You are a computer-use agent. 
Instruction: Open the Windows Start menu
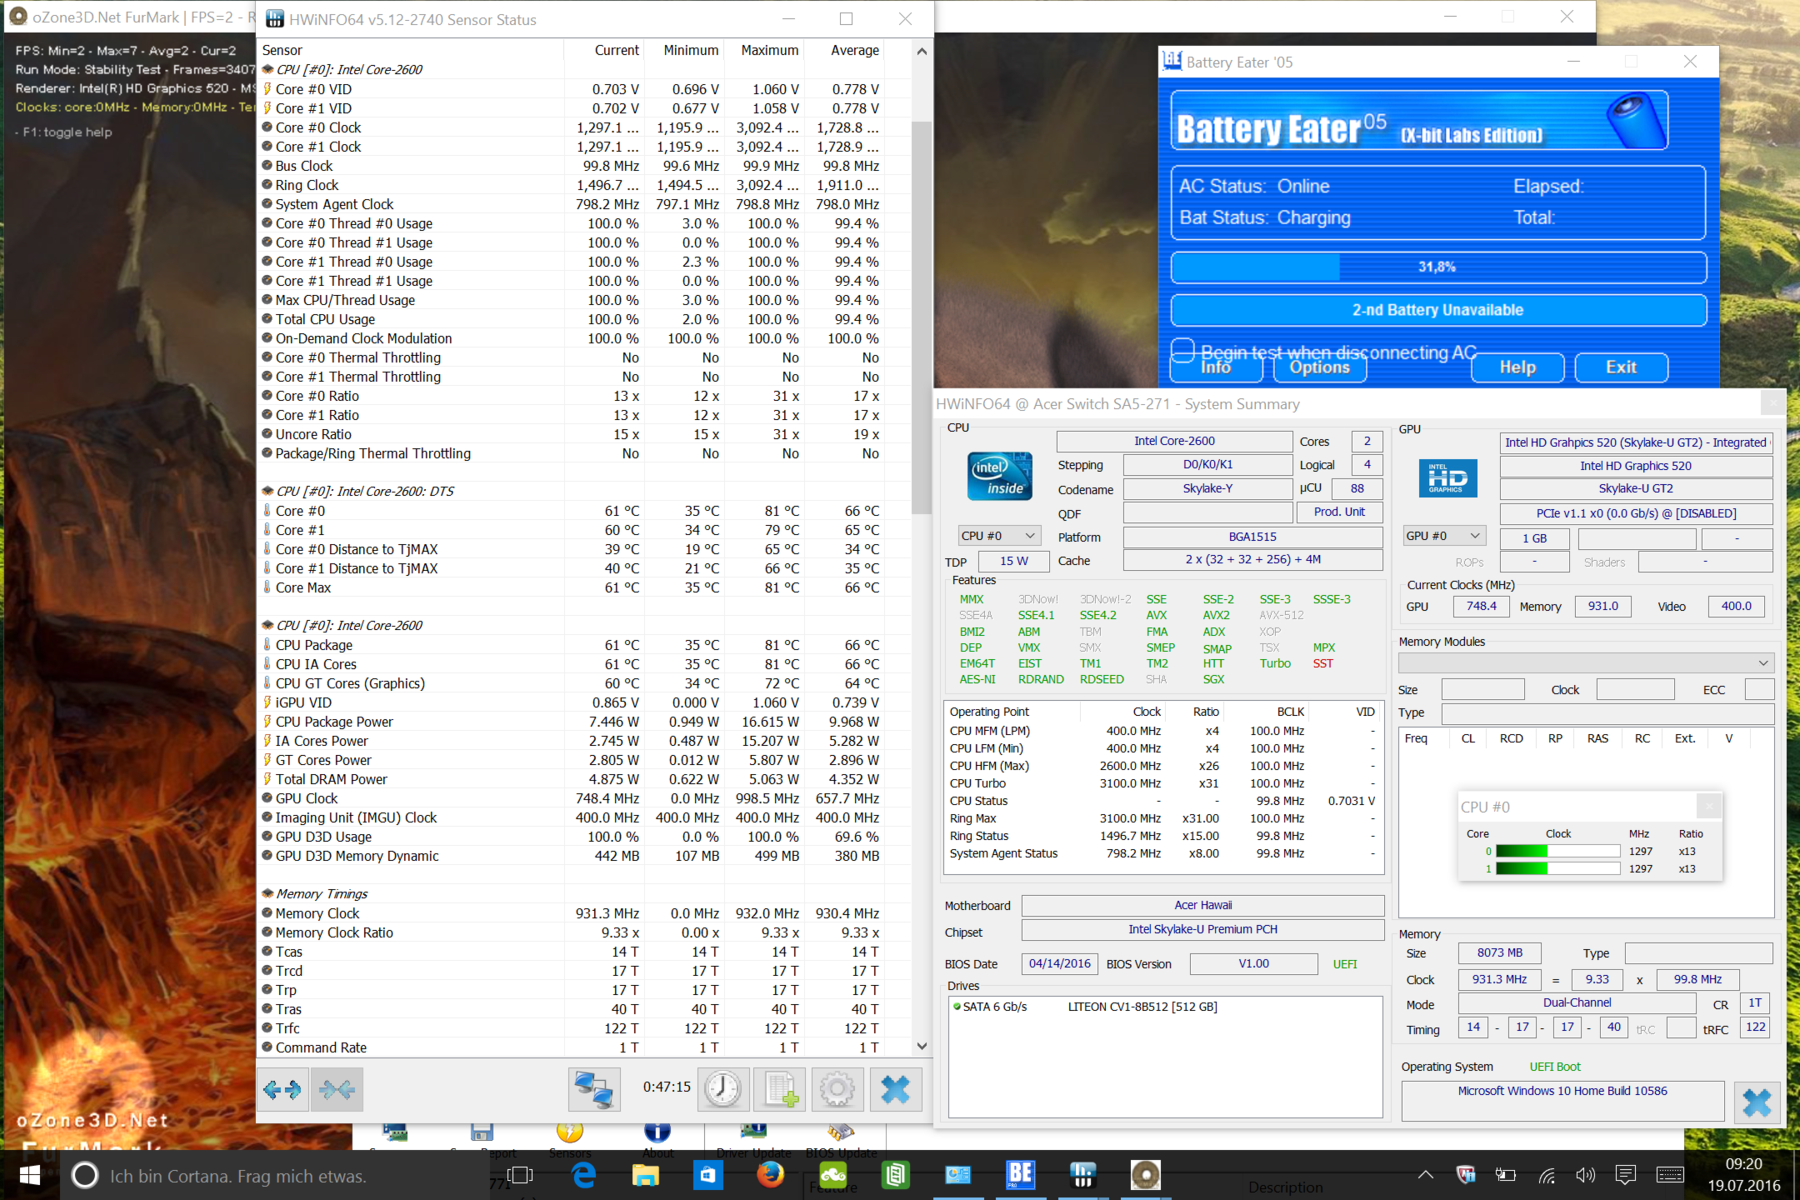pos(30,1175)
